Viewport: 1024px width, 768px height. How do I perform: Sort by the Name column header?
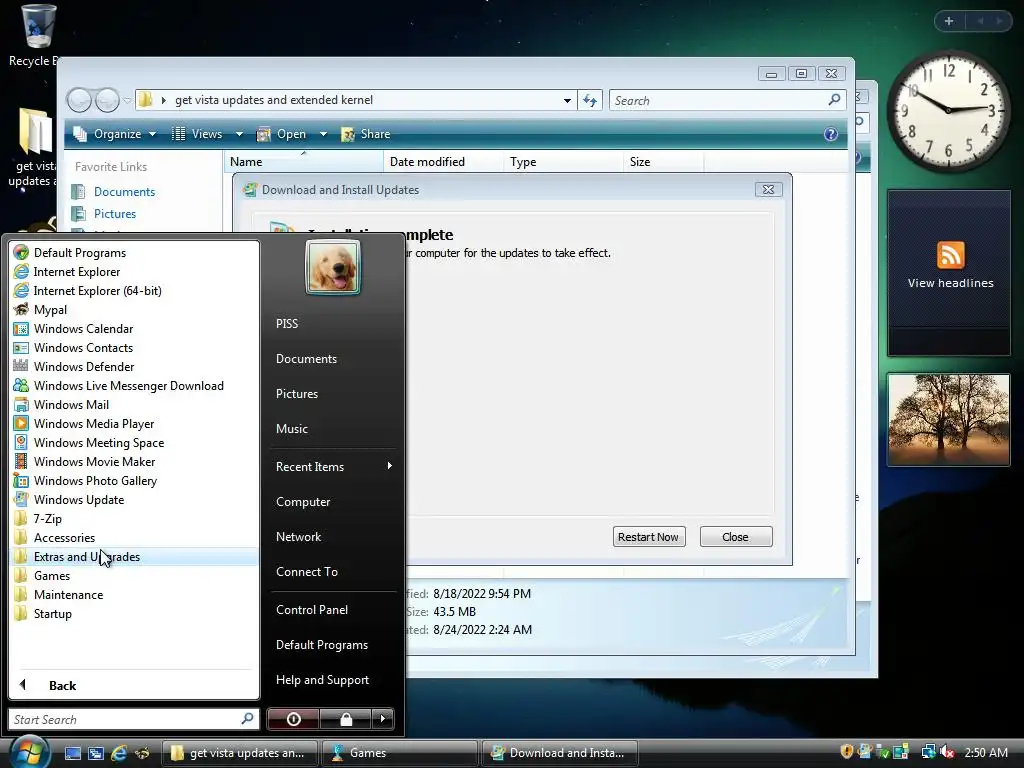point(304,161)
